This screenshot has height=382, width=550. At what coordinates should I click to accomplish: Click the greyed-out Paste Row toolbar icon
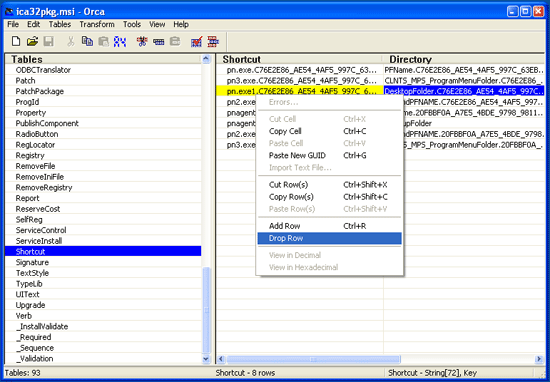pos(175,41)
